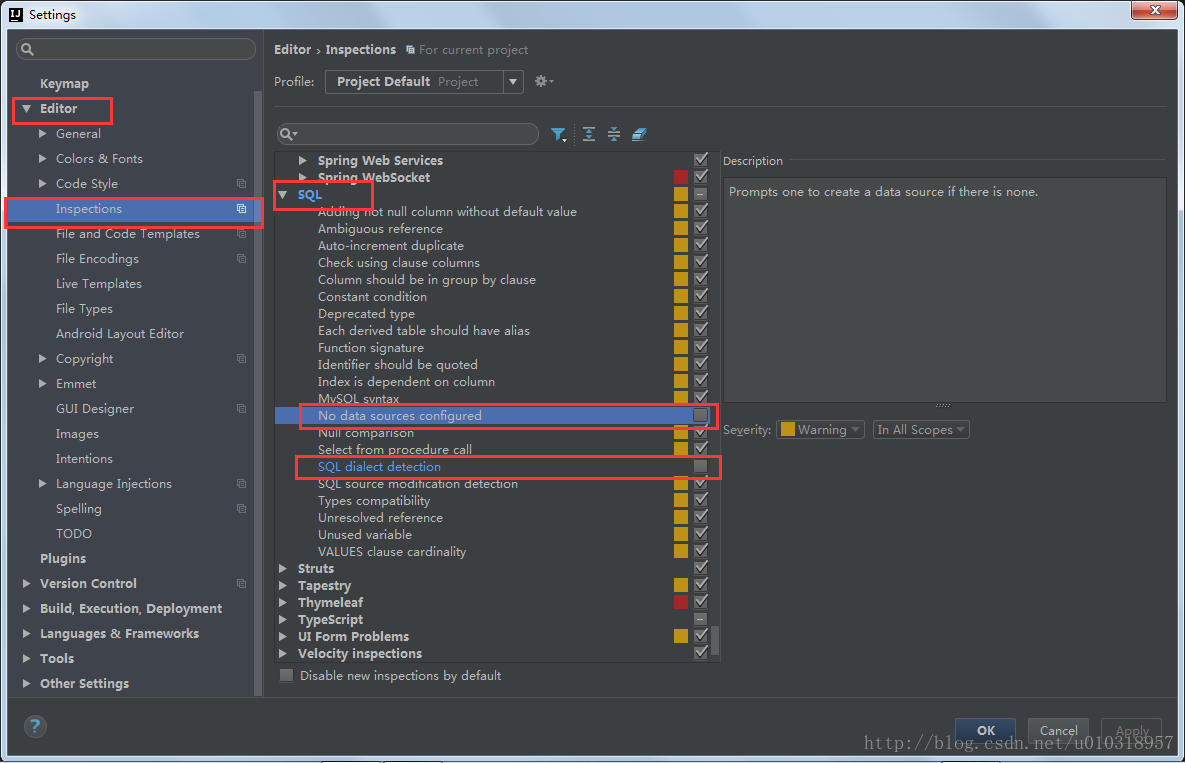This screenshot has width=1185, height=763.
Task: Uncheck the Unused variable inspection checkbox
Action: tap(701, 534)
